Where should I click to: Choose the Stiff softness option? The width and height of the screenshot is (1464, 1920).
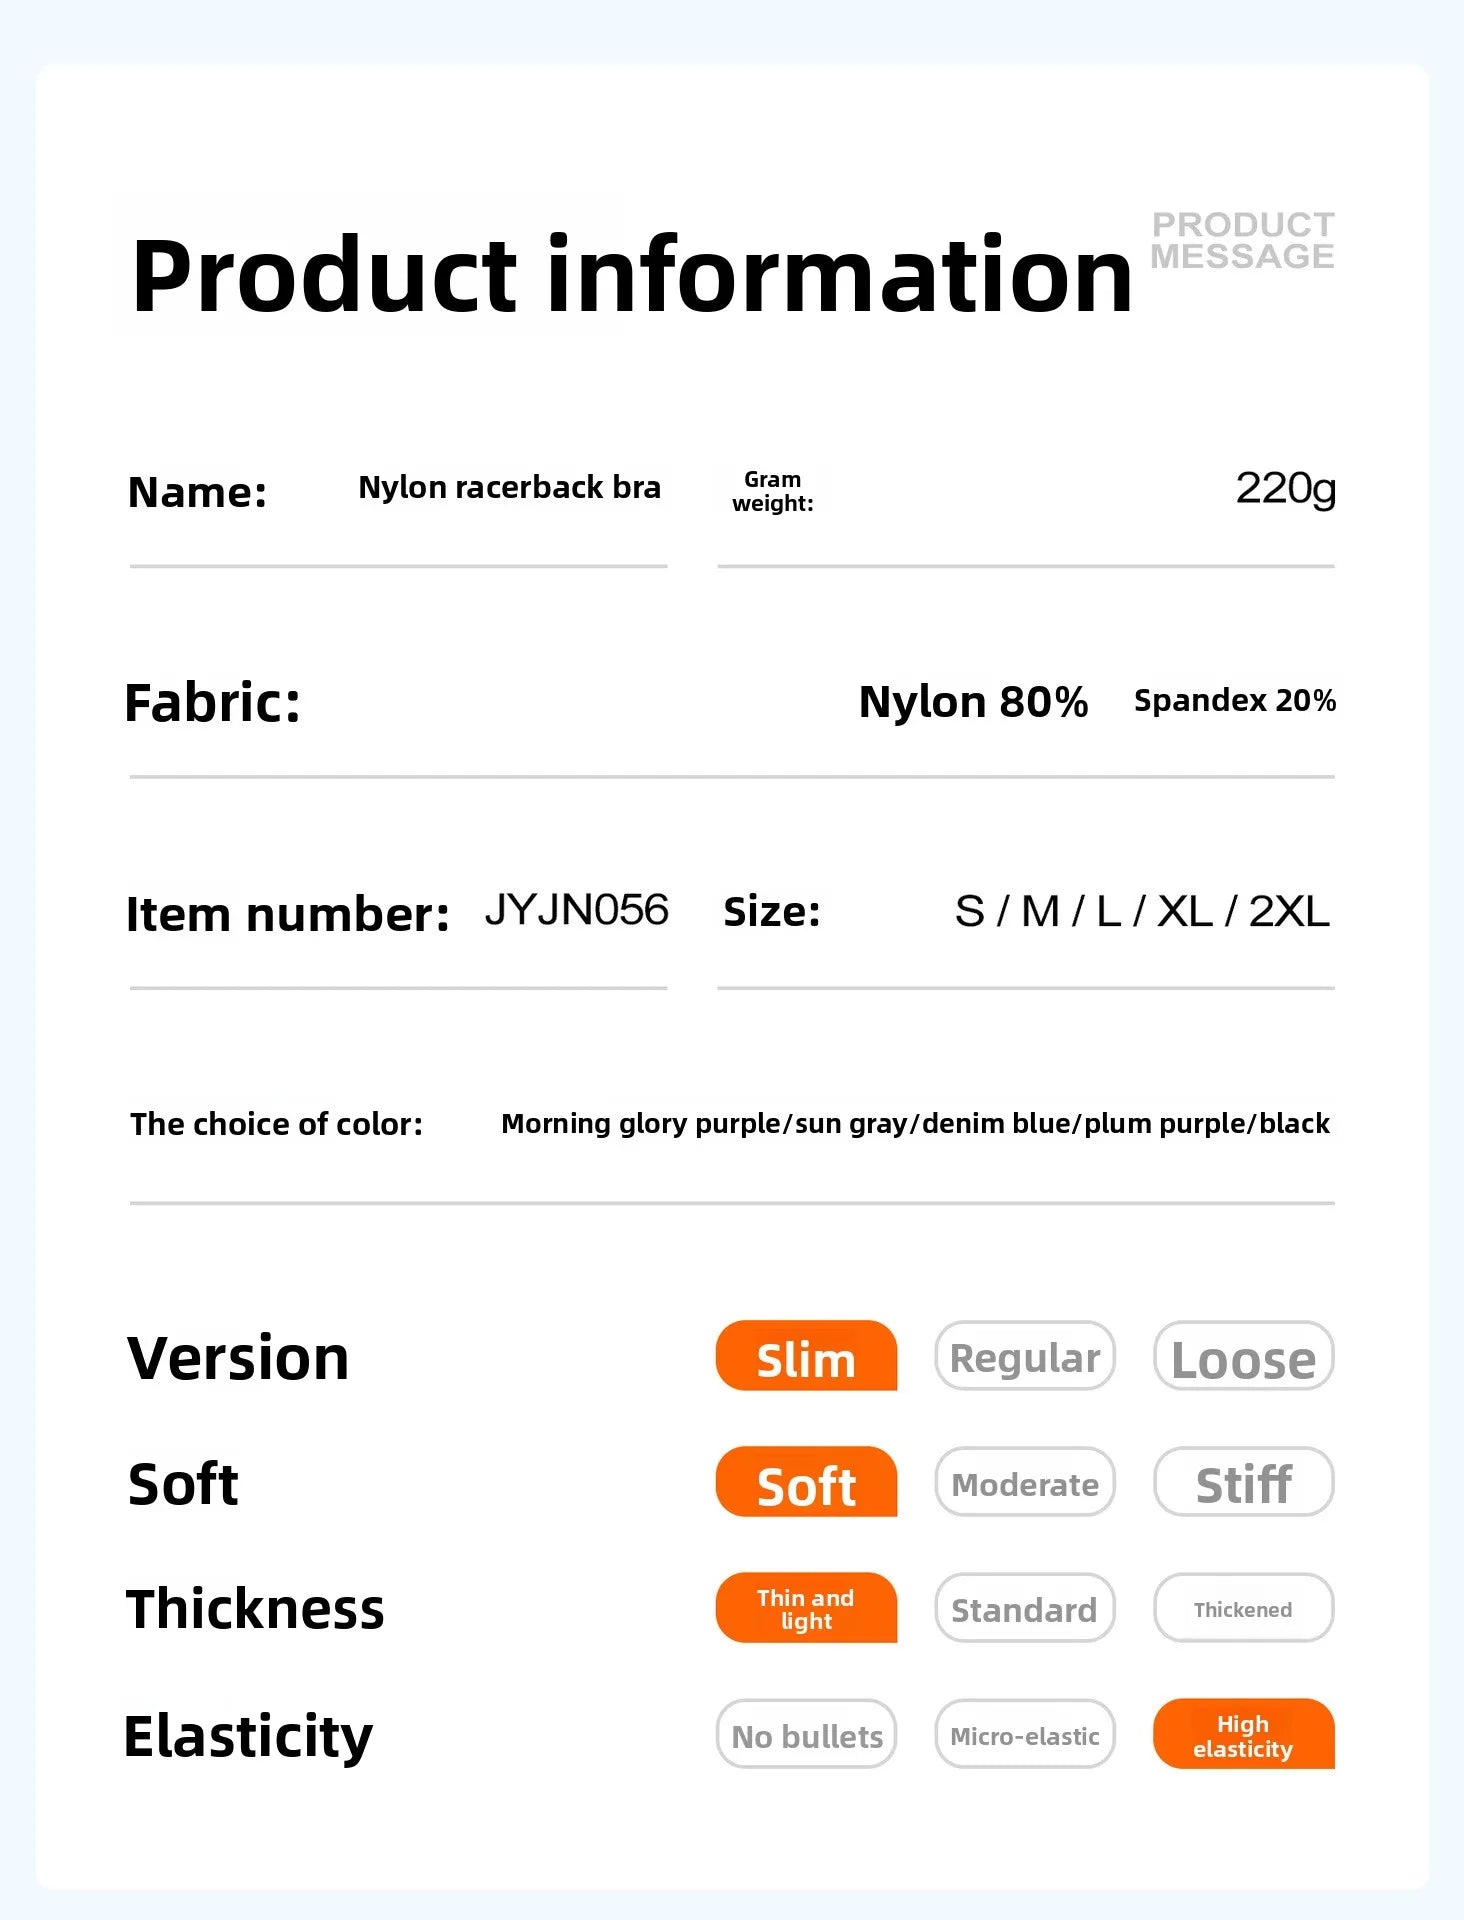1244,1481
